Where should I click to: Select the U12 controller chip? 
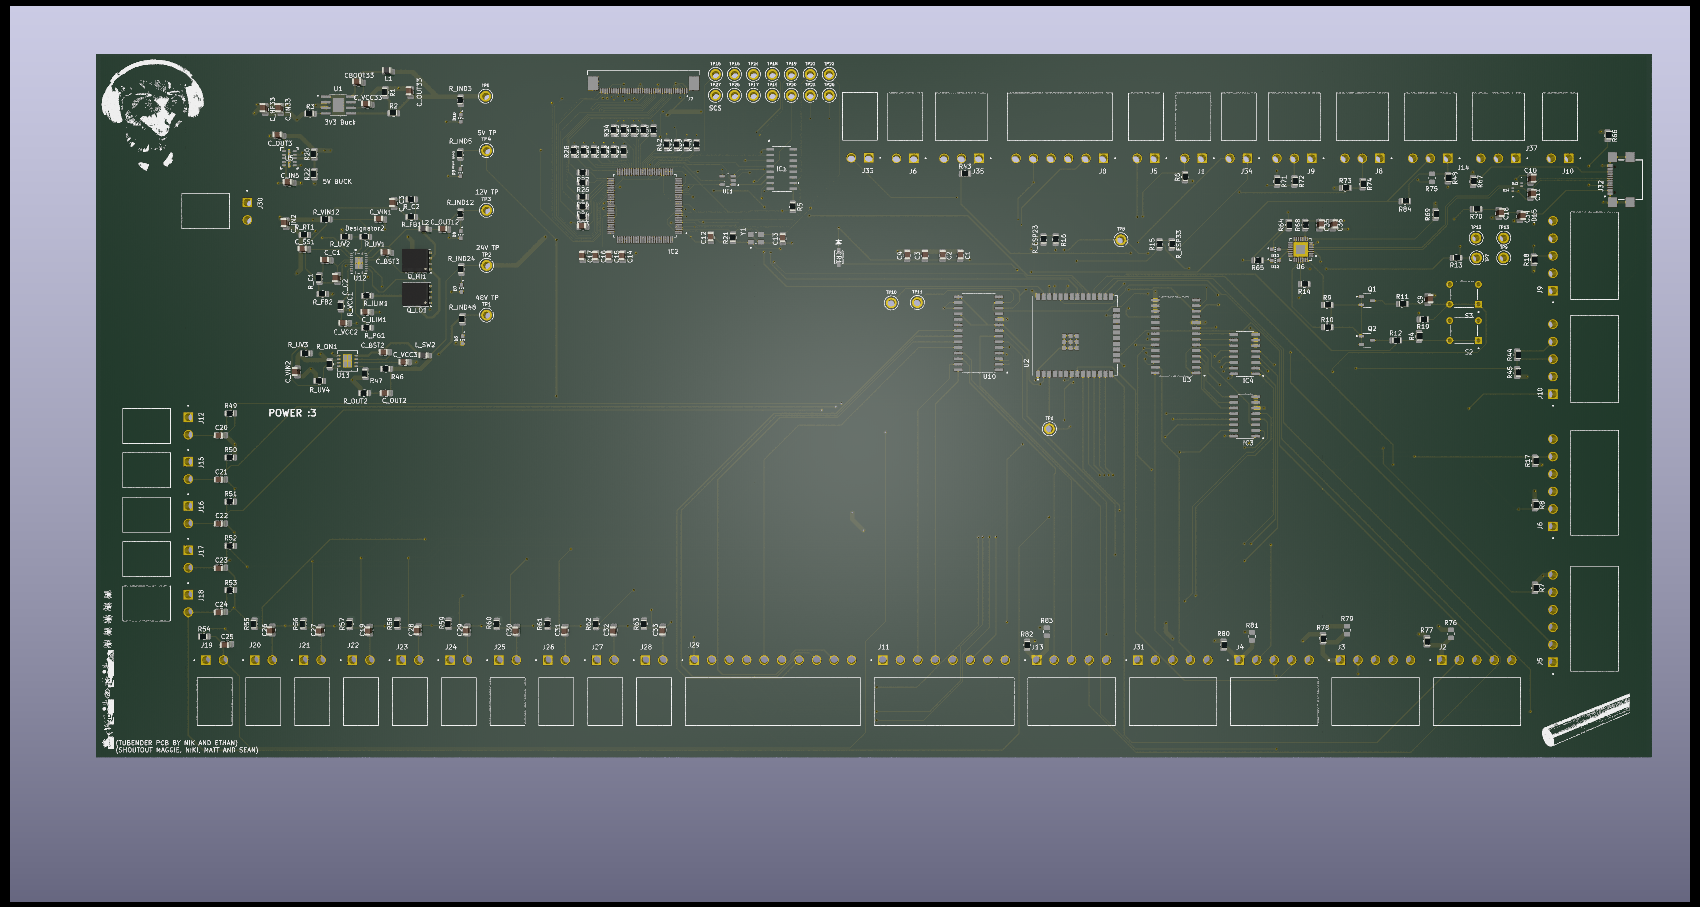pos(358,264)
